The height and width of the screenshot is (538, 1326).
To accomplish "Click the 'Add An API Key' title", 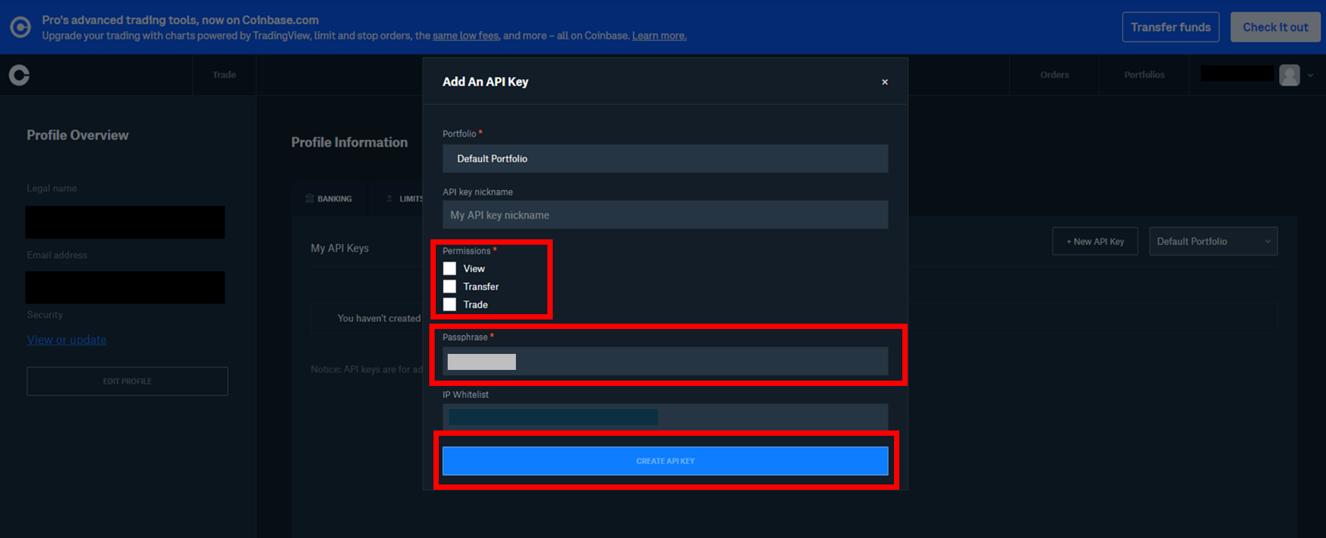I will [485, 82].
